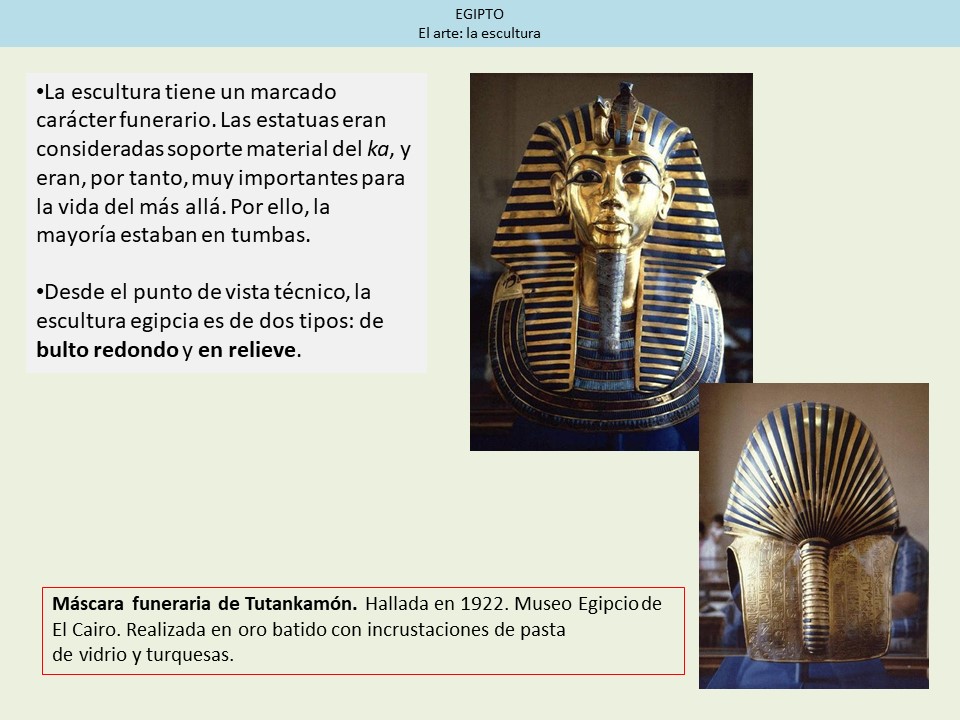Click the bold caption 'Máscara funeraria de Tutankamón.'
Image resolution: width=960 pixels, height=720 pixels.
pyautogui.click(x=204, y=604)
